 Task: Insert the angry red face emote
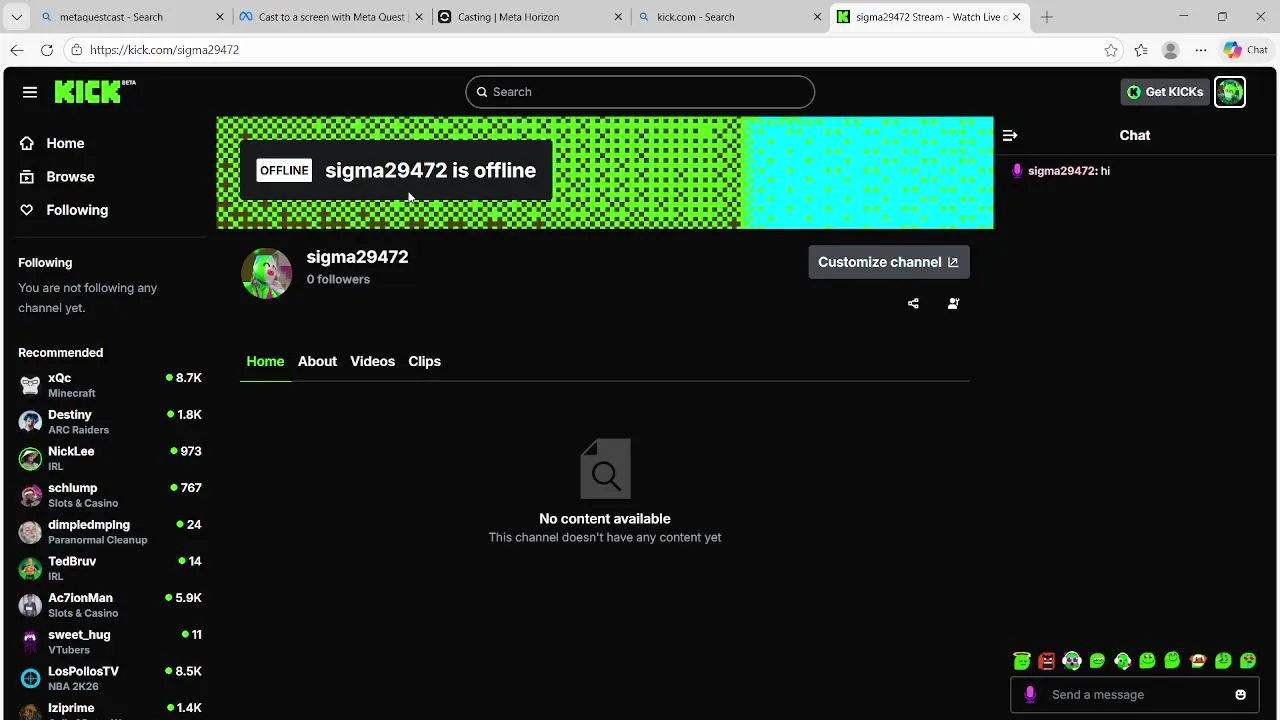coord(1047,661)
